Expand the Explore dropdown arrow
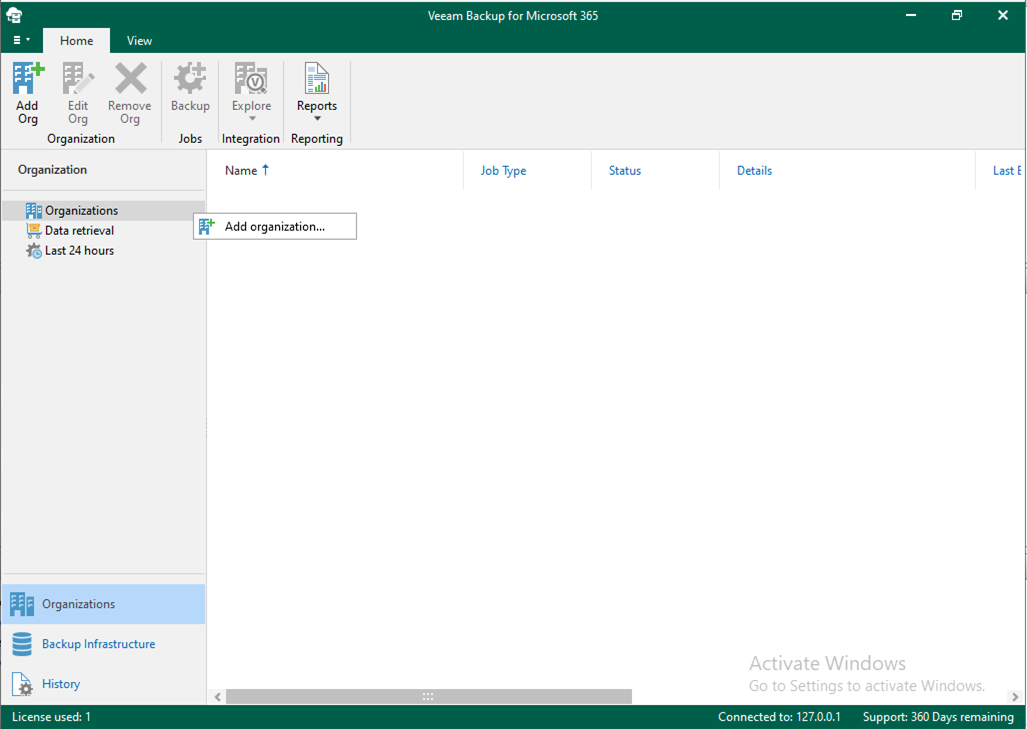This screenshot has width=1027, height=729. pos(252,119)
